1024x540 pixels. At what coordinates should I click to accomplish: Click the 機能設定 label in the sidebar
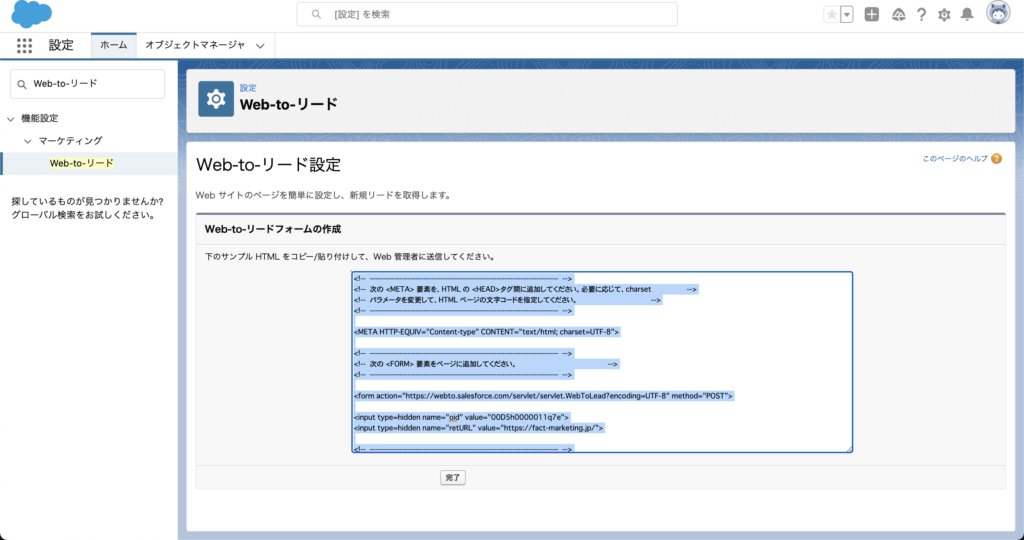(40, 118)
